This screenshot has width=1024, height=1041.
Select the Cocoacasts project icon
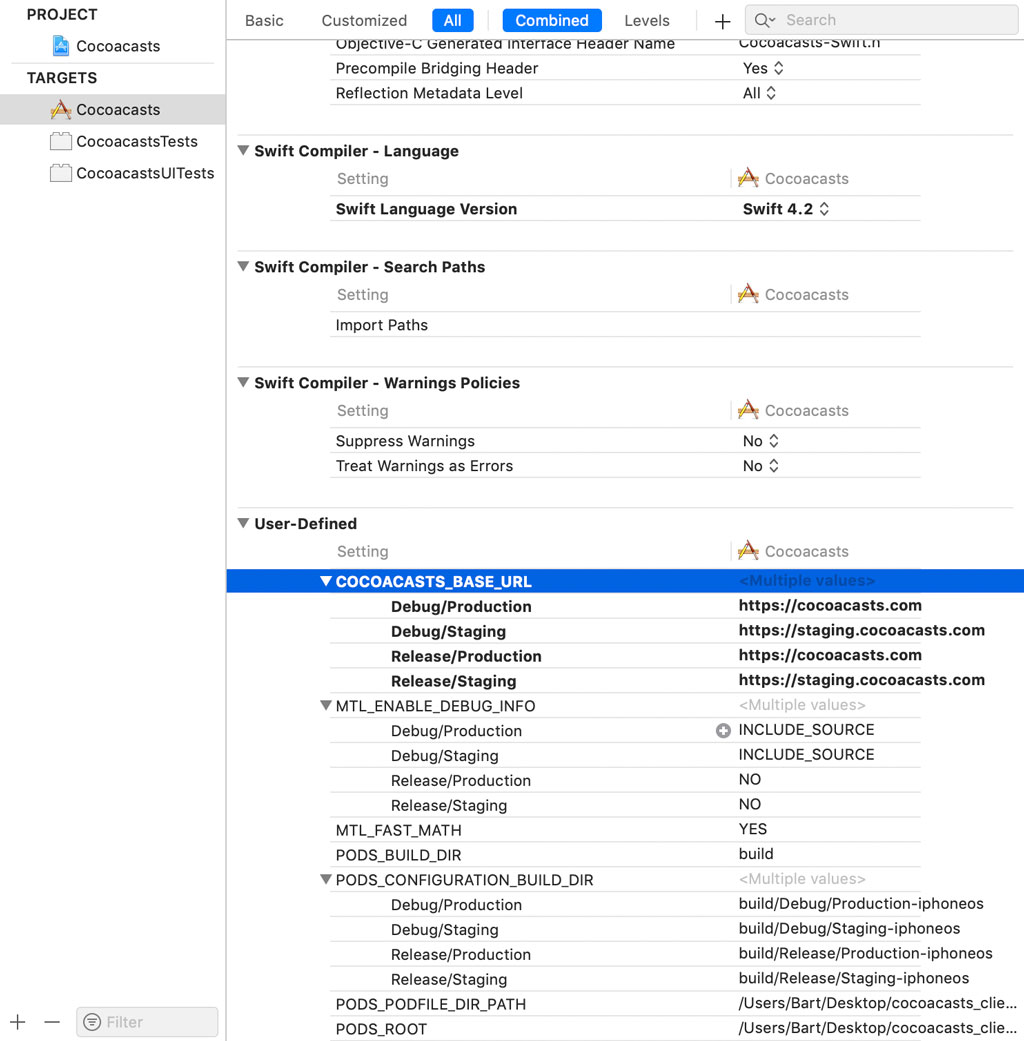[x=60, y=45]
